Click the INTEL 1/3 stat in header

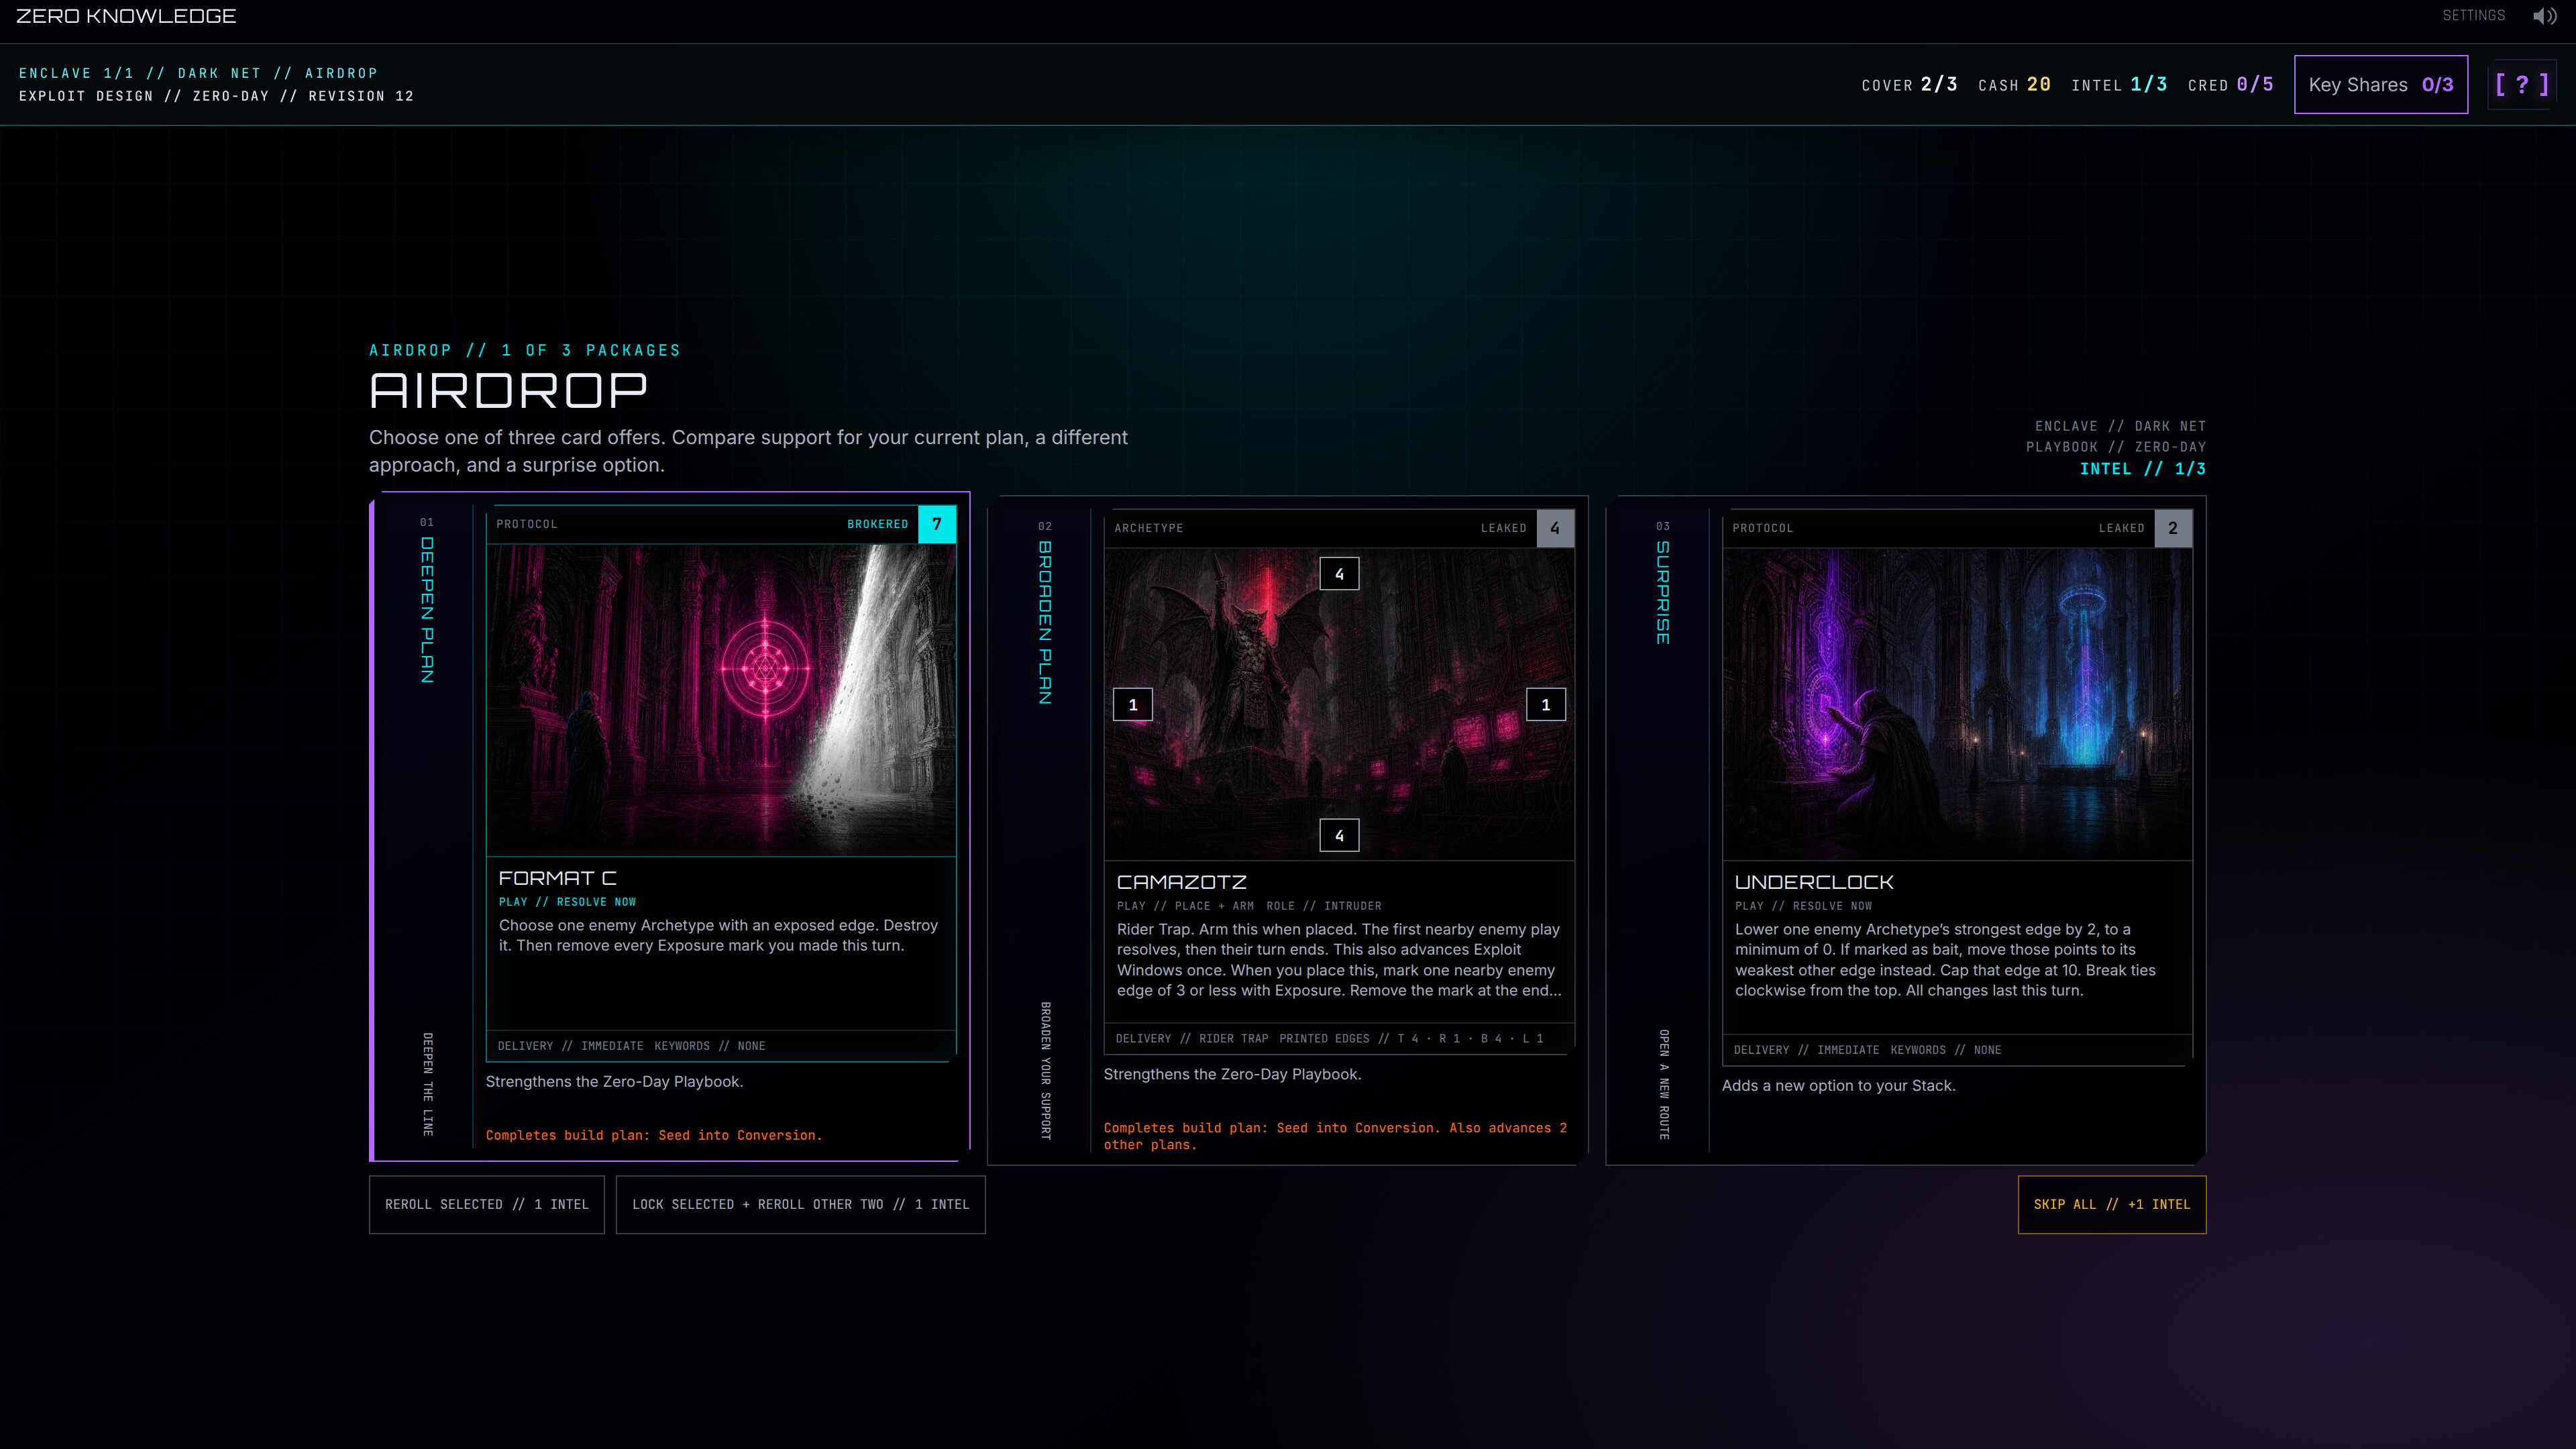(2119, 85)
